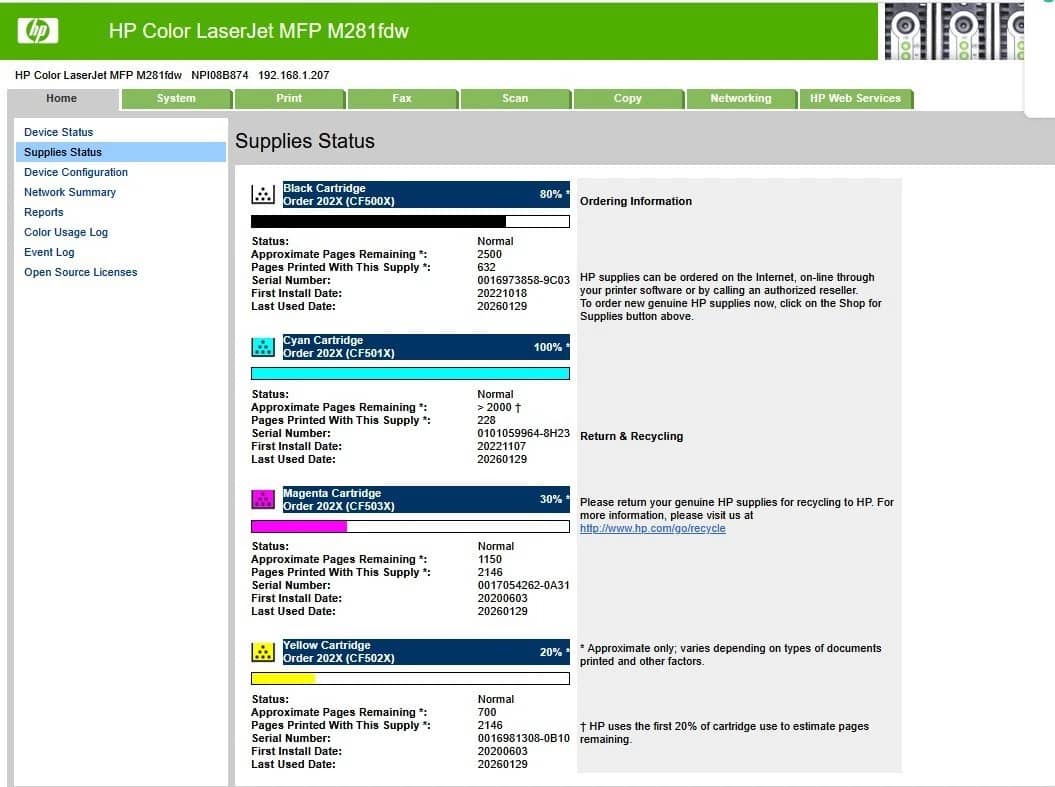Image resolution: width=1055 pixels, height=787 pixels.
Task: Click the Return & Recycling heading
Action: click(631, 436)
